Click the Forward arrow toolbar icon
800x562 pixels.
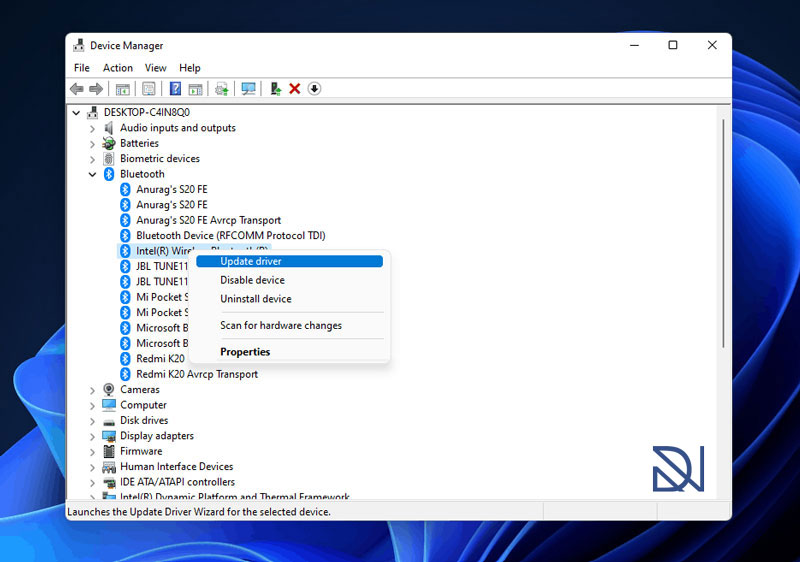click(x=96, y=89)
